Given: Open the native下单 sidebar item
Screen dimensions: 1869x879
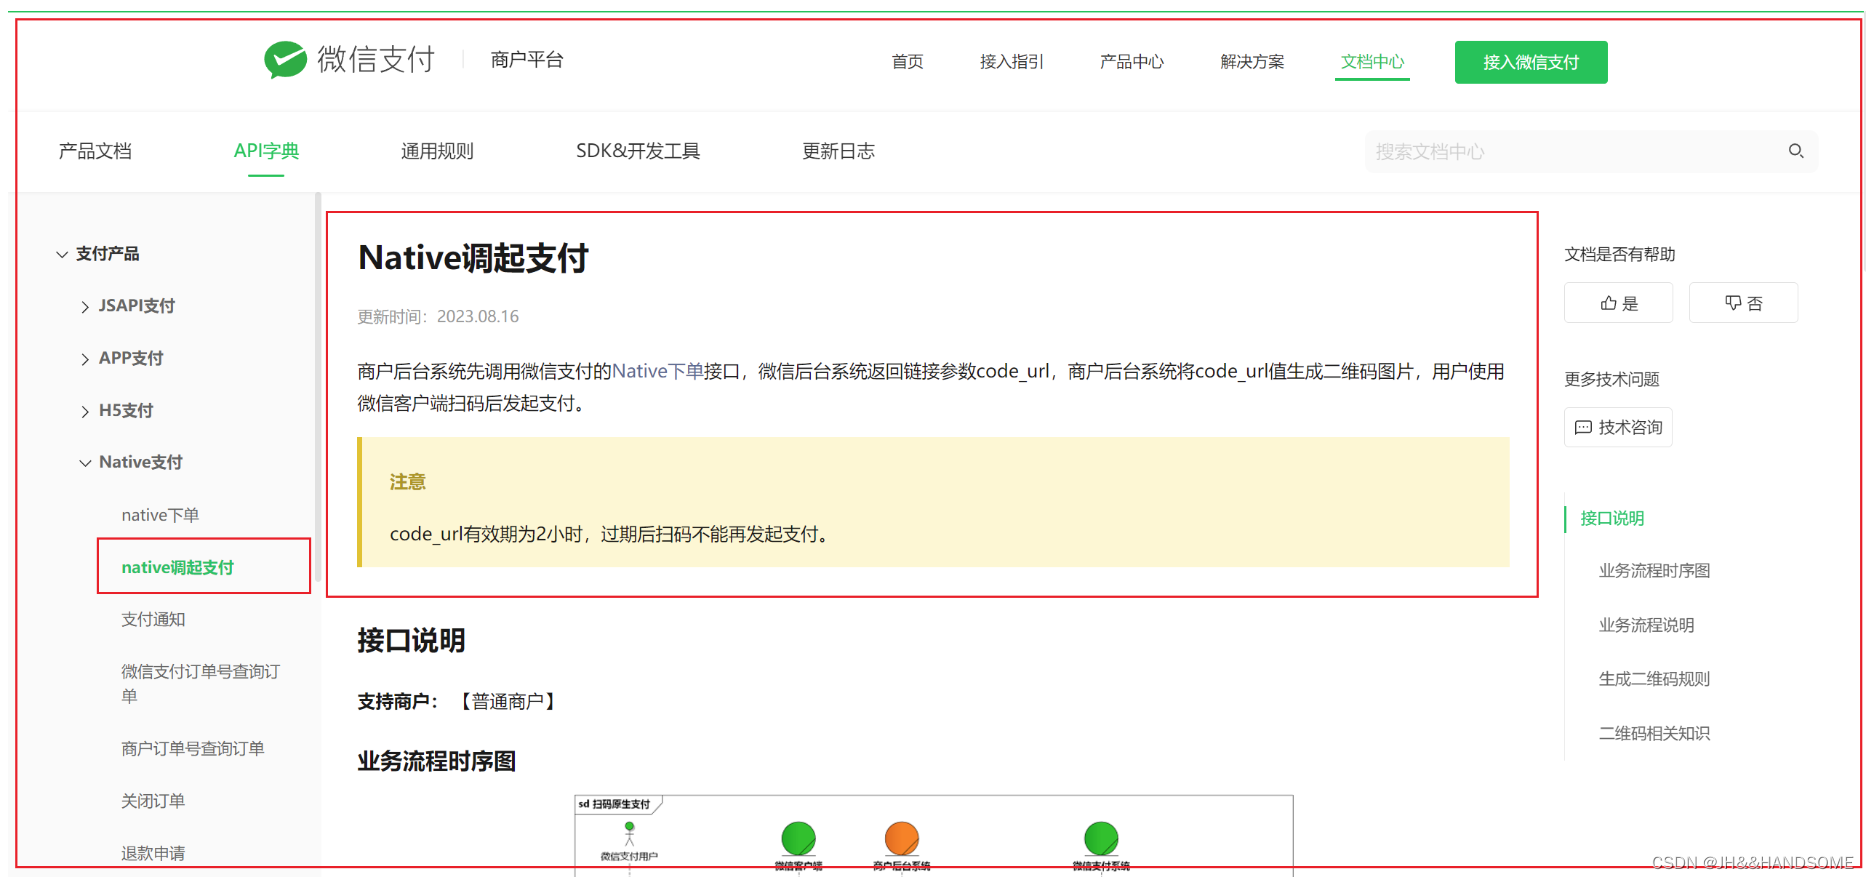Looking at the screenshot, I should point(160,515).
